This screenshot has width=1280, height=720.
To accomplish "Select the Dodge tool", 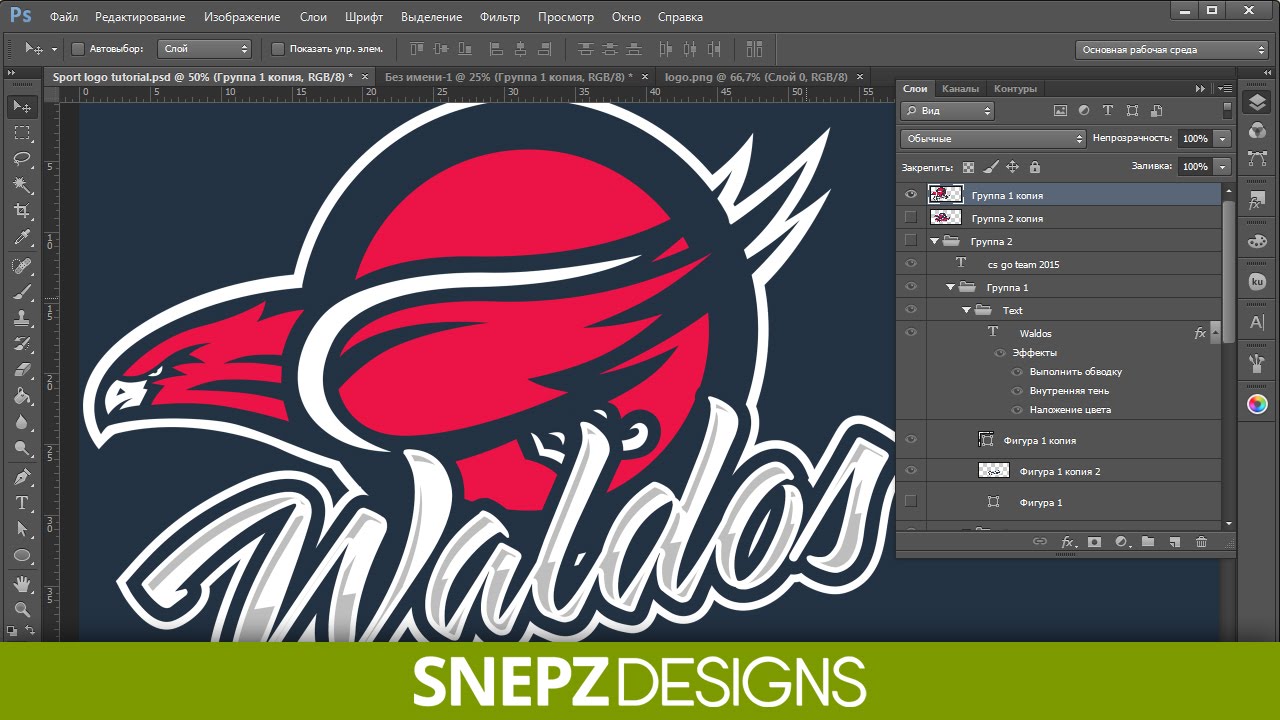I will (22, 448).
